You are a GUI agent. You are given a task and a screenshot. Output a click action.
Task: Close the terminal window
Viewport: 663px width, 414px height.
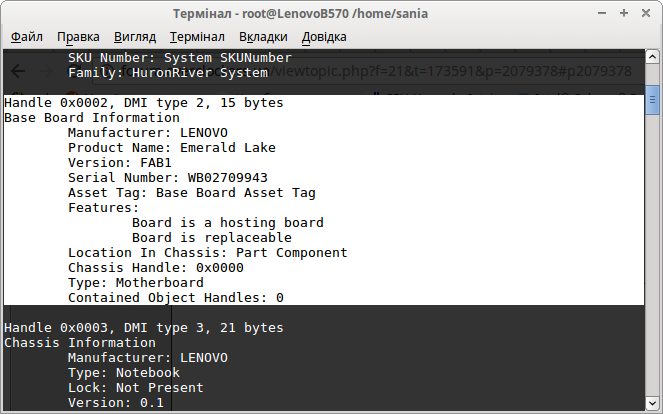(646, 14)
